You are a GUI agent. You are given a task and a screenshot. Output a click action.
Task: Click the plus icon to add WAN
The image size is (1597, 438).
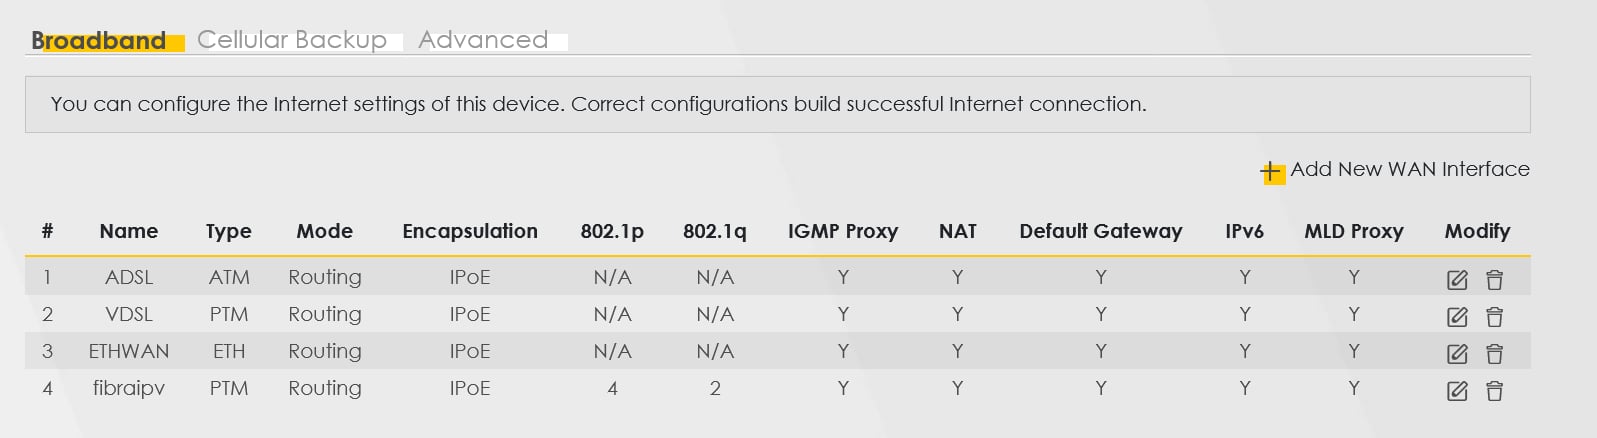click(1271, 172)
